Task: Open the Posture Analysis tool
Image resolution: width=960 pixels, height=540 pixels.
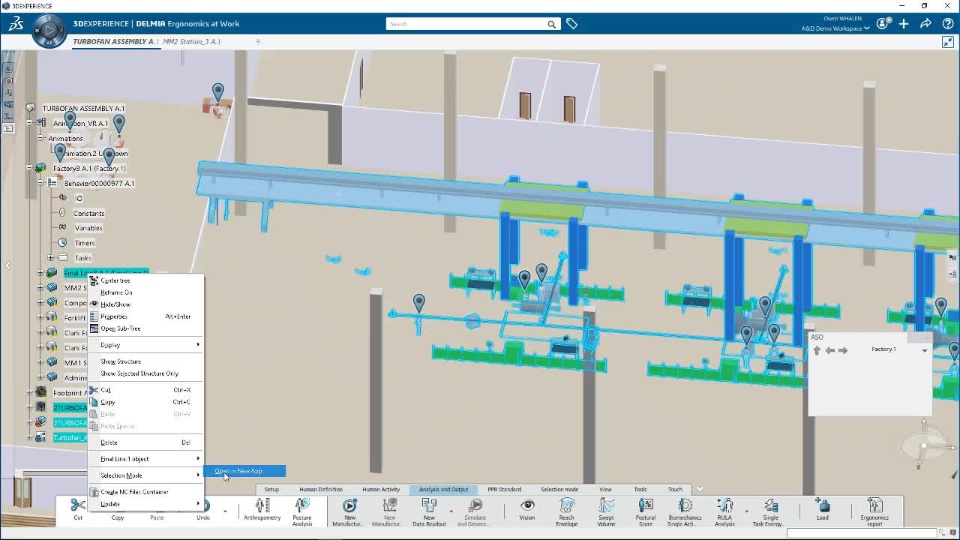Action: (302, 511)
